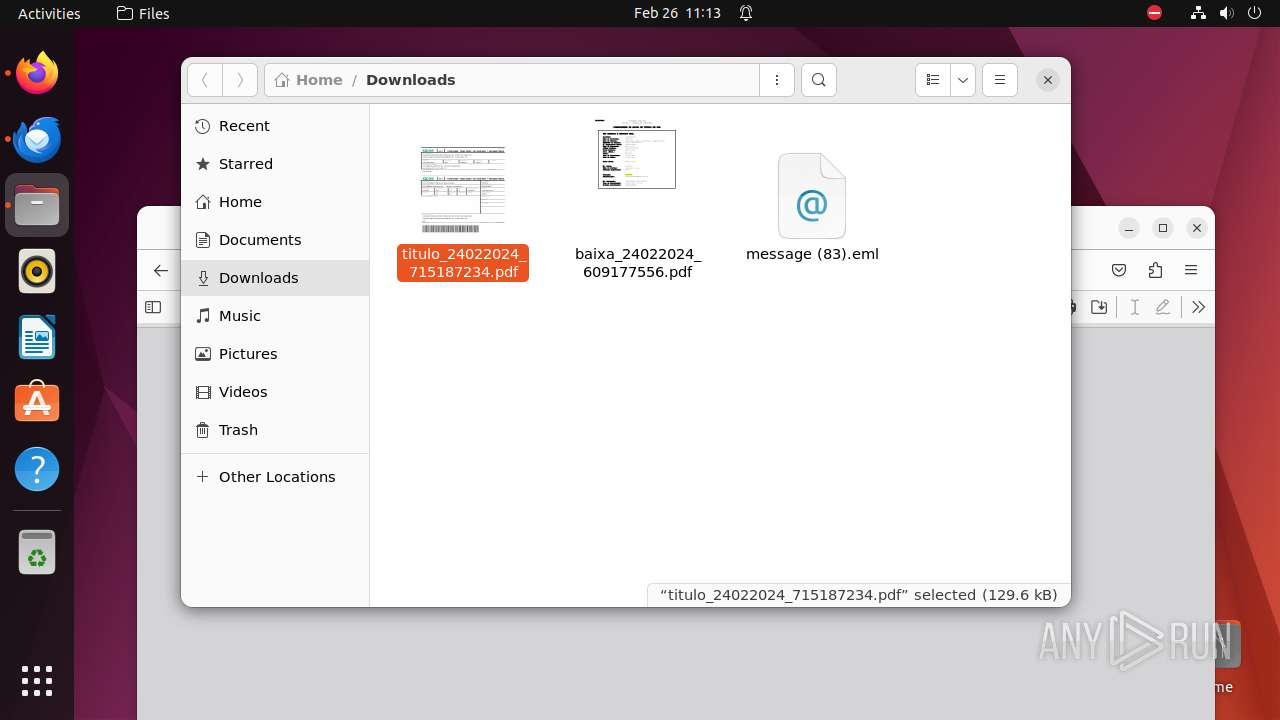This screenshot has height=720, width=1280.
Task: Open Music folder in sidebar
Action: 275,316
